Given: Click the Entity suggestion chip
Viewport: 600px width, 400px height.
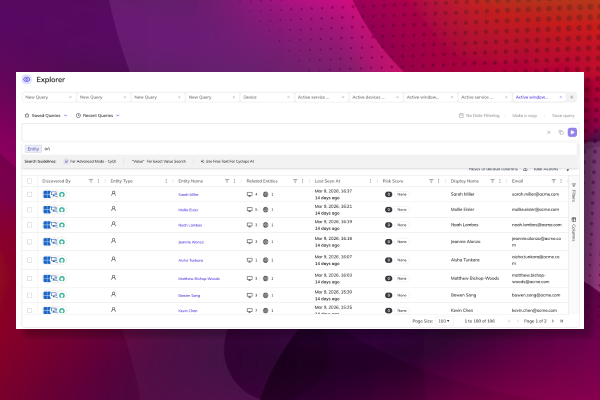Looking at the screenshot, I should click(33, 149).
